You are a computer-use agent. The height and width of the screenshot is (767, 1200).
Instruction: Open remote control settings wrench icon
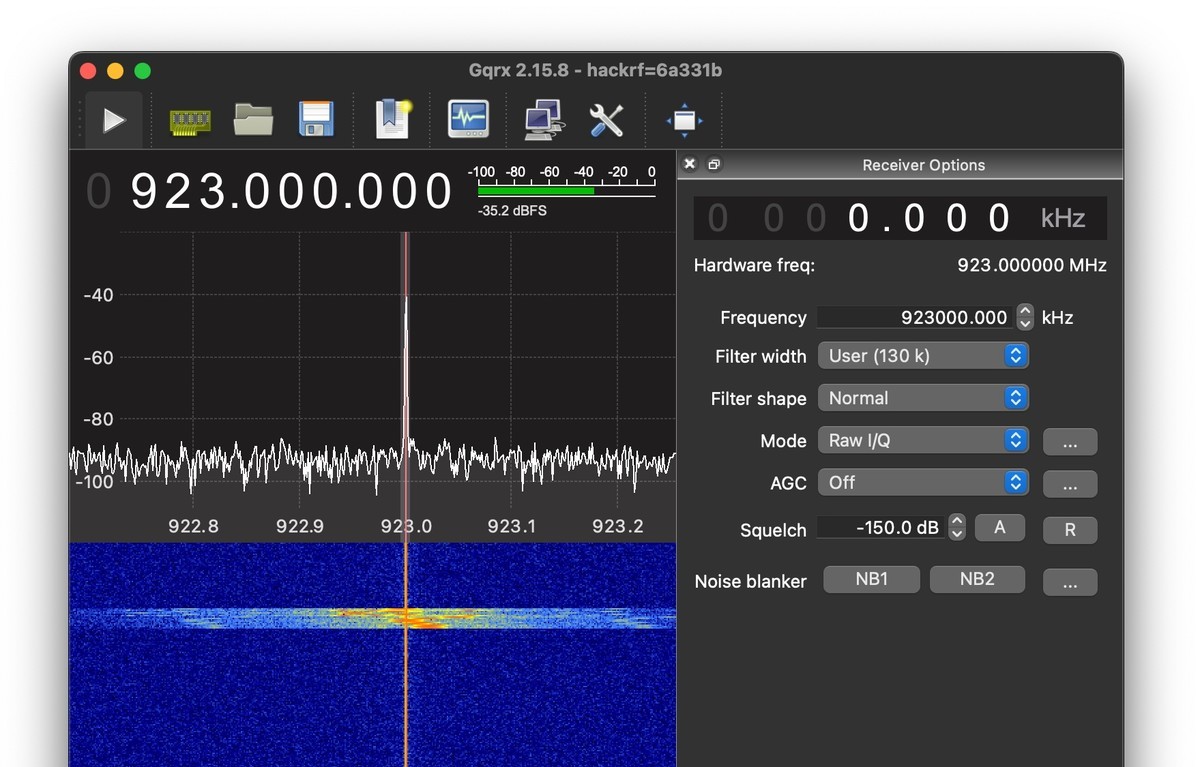click(606, 121)
